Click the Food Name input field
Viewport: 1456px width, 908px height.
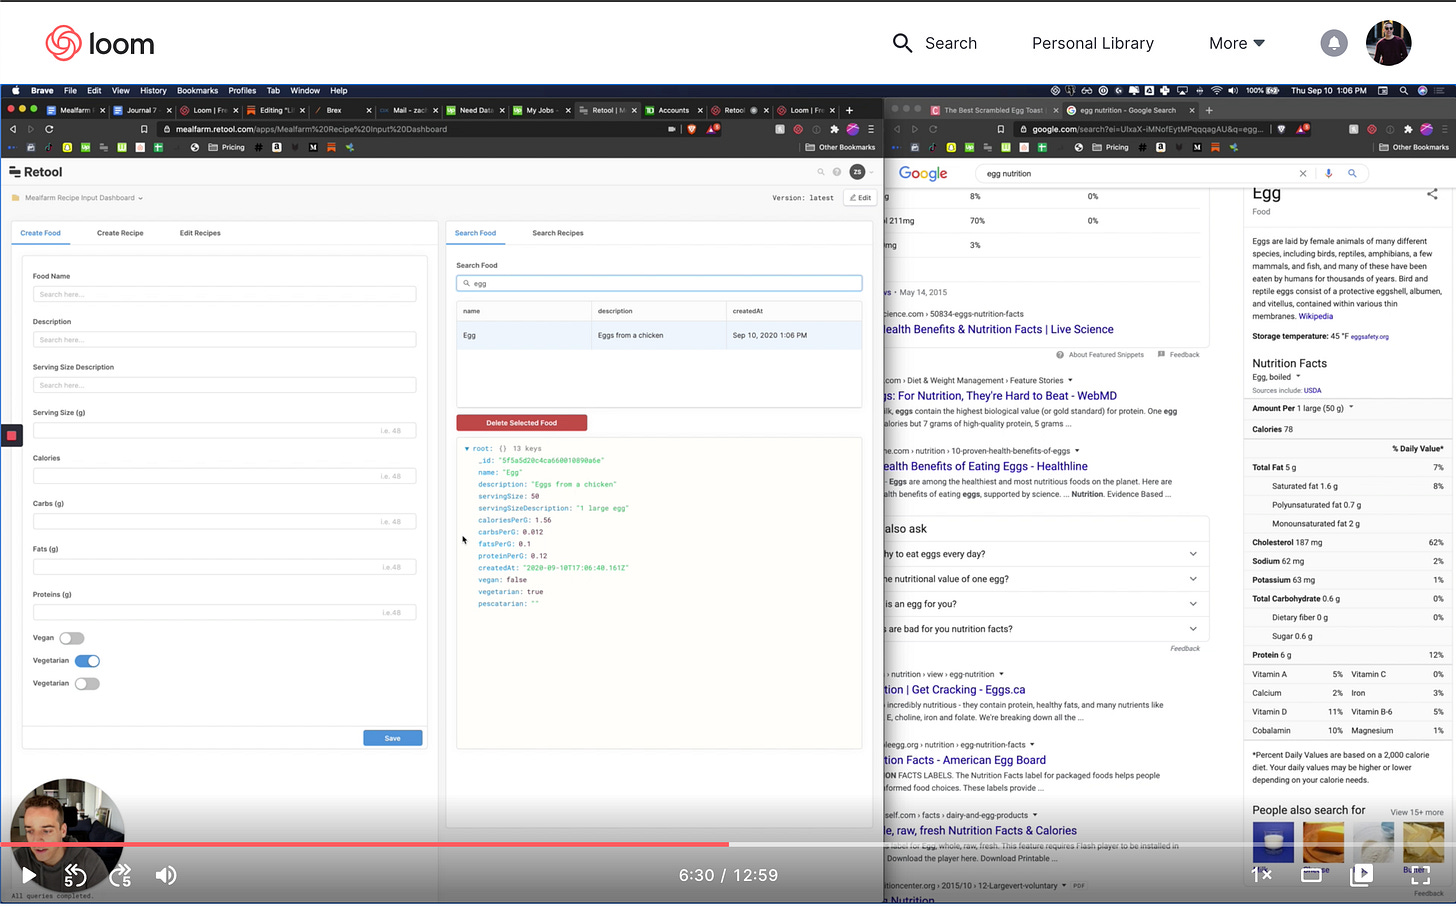pos(224,294)
